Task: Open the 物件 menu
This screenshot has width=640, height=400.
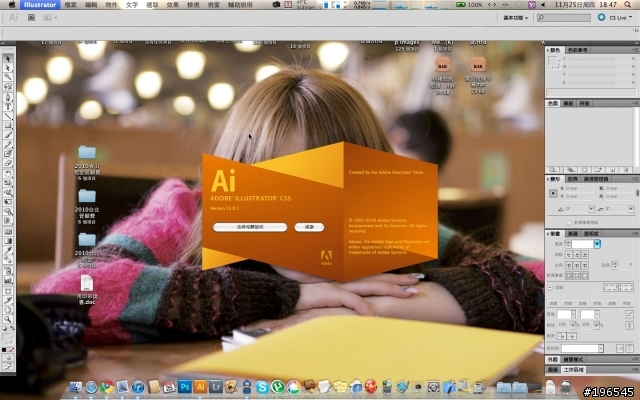Action: coord(111,5)
